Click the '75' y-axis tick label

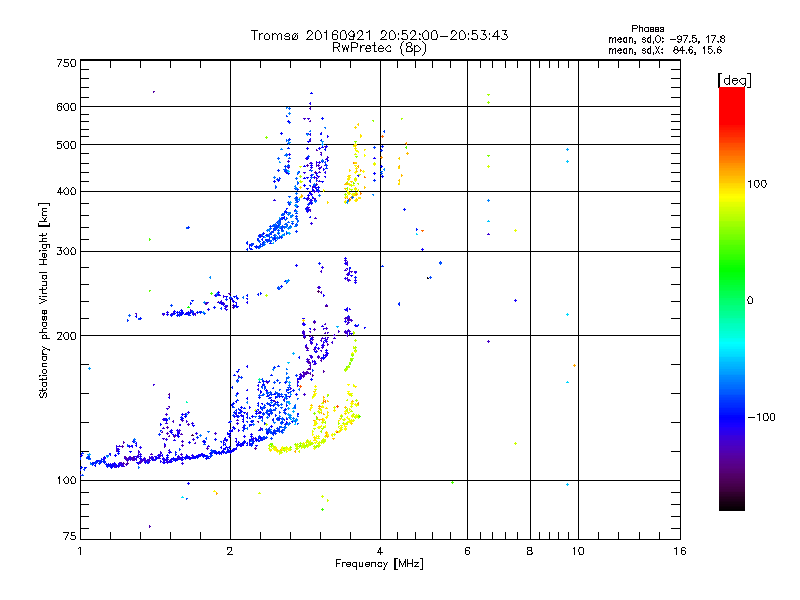click(70, 536)
